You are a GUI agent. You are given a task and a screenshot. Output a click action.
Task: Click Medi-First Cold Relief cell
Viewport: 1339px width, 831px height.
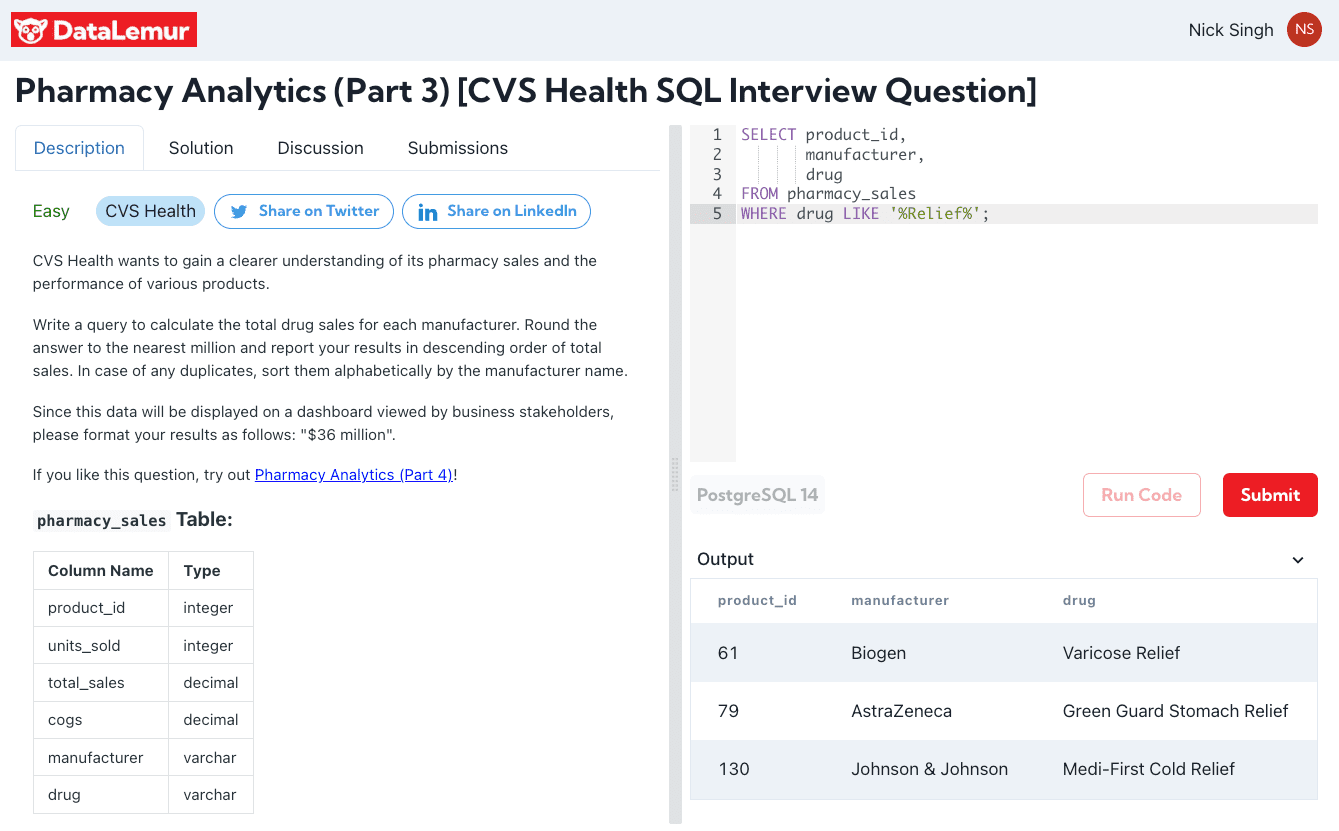click(1148, 769)
